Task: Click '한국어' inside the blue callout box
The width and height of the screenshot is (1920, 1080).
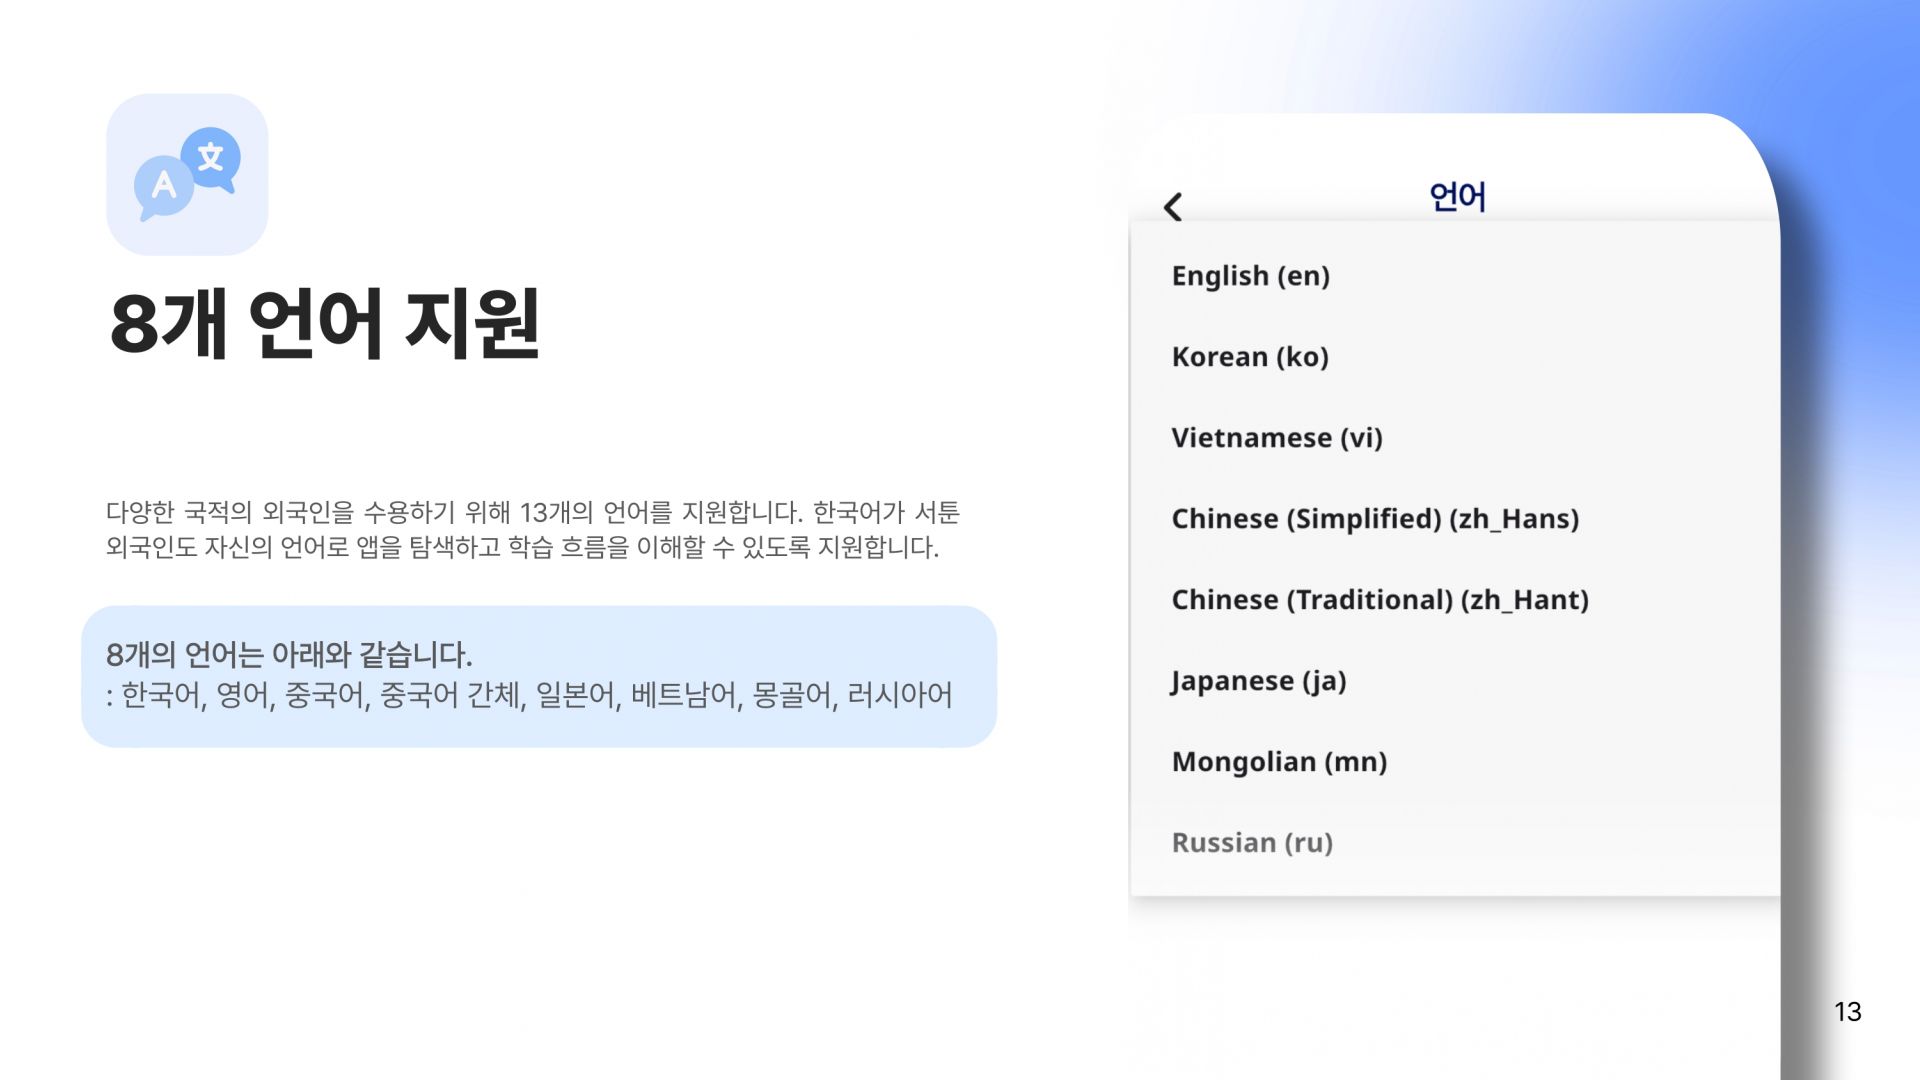Action: [162, 695]
